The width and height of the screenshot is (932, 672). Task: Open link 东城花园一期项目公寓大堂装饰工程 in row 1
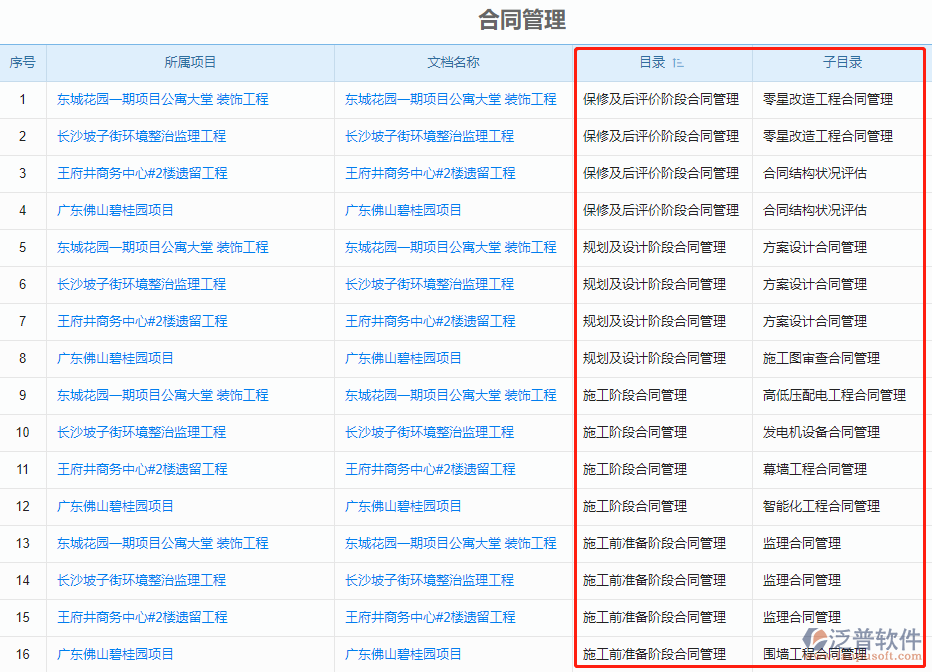point(161,99)
